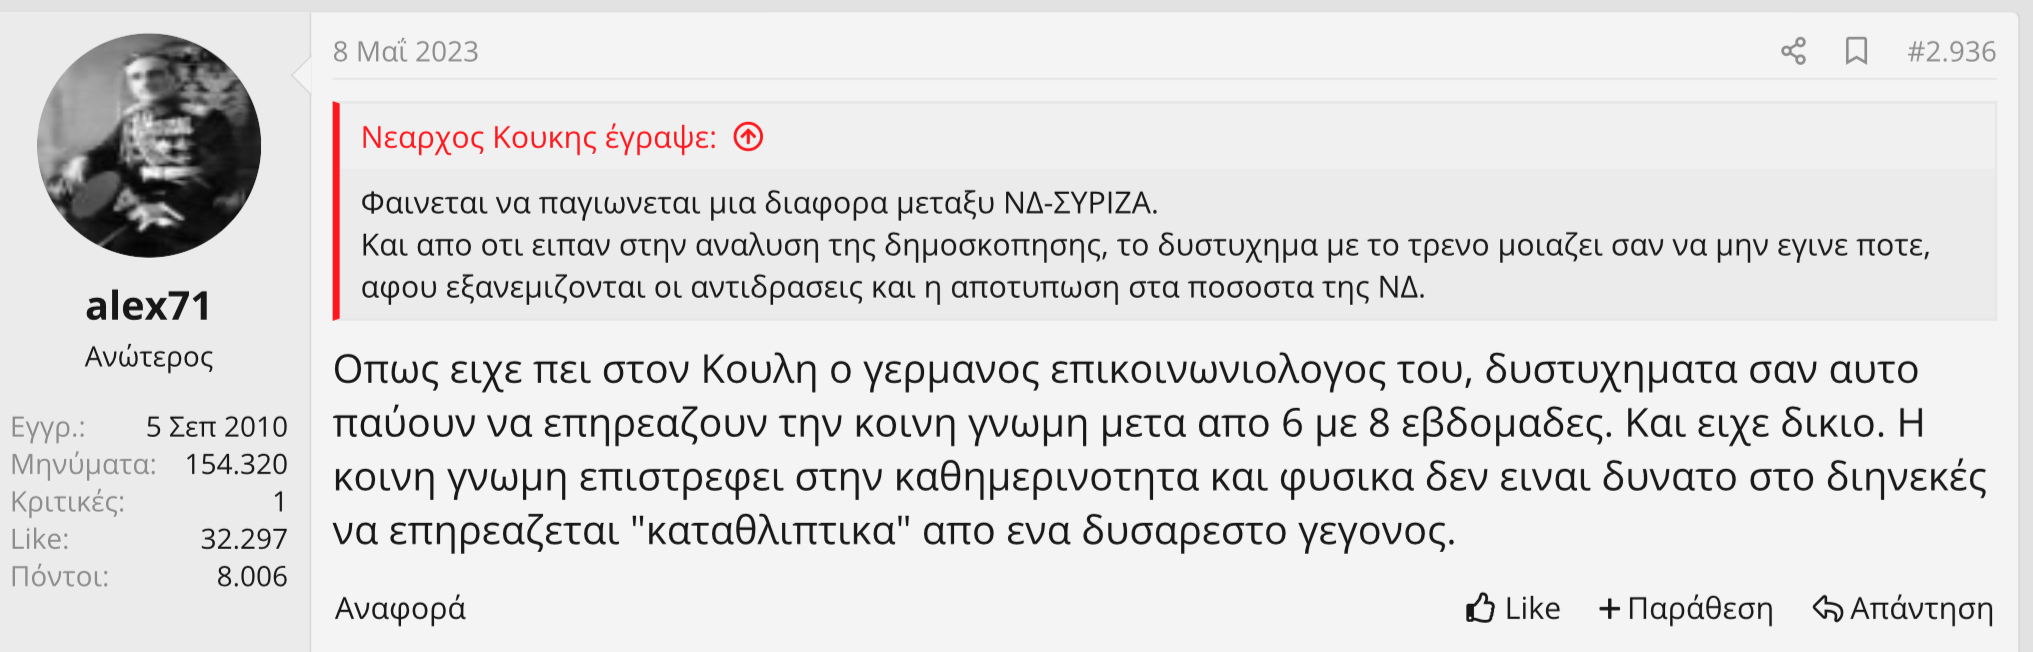Expand the quoted message block
This screenshot has height=652, width=2033.
[1160, 245]
